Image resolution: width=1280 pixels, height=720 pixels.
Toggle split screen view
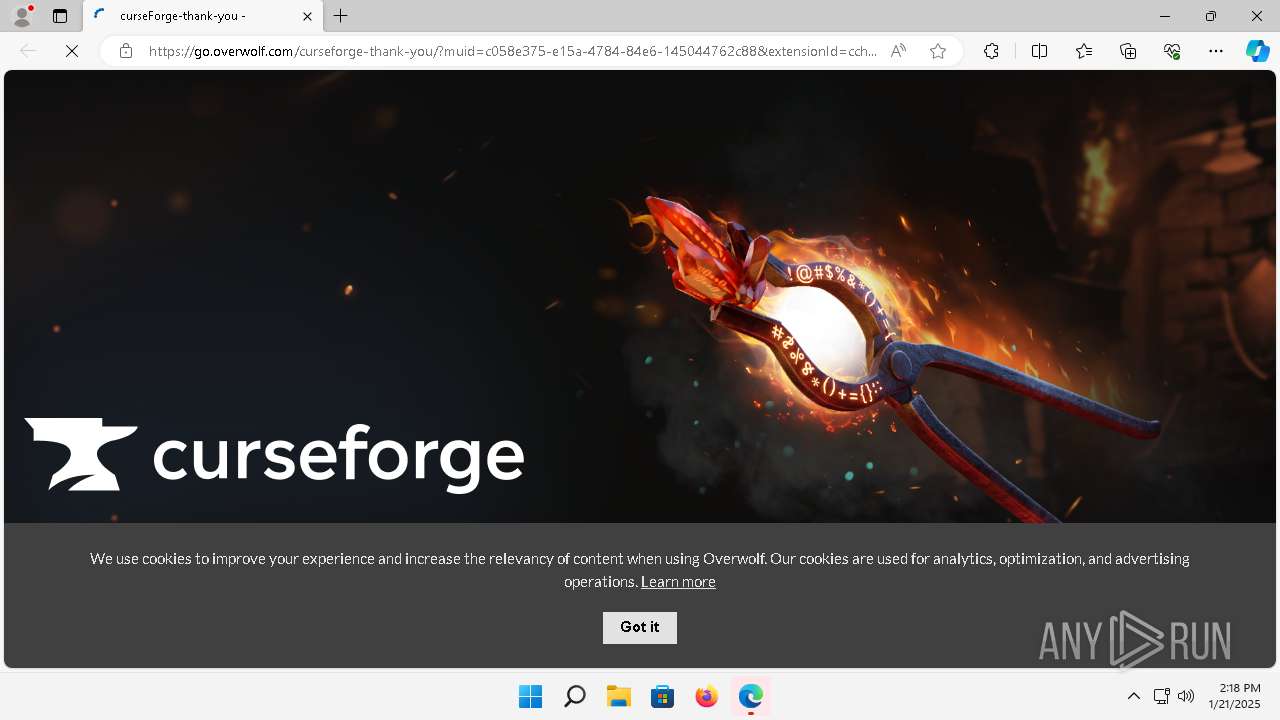(x=1039, y=51)
